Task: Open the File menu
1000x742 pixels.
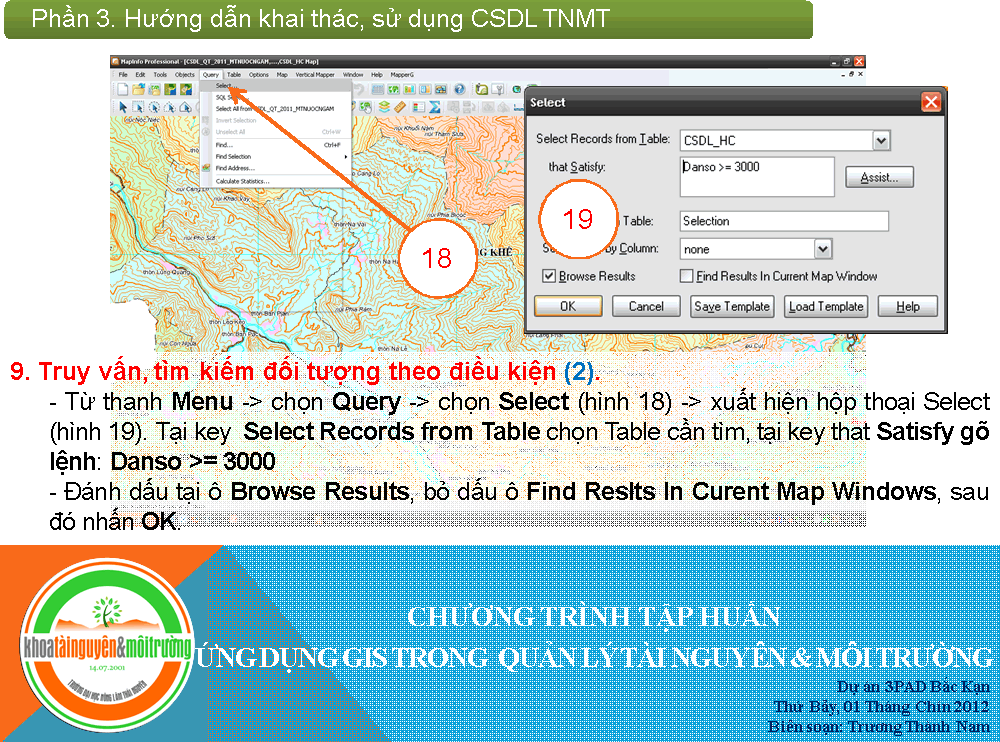Action: (x=122, y=75)
